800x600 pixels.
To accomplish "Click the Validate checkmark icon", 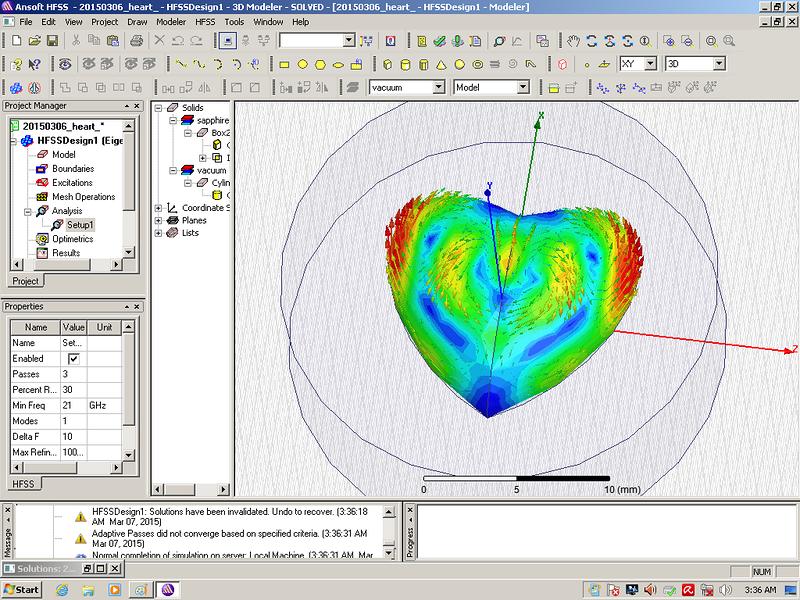I will coord(441,41).
